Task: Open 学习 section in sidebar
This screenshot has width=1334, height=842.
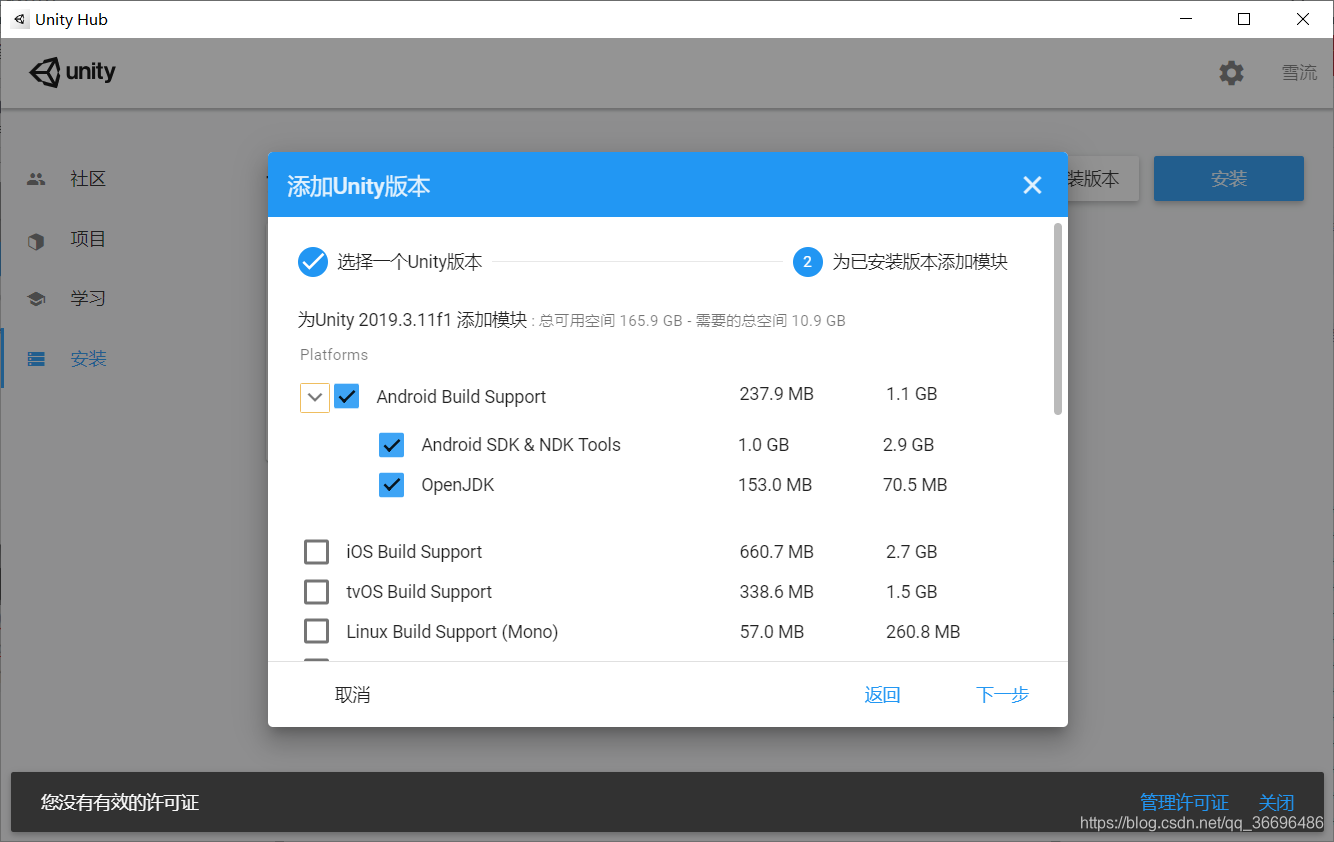Action: 88,298
